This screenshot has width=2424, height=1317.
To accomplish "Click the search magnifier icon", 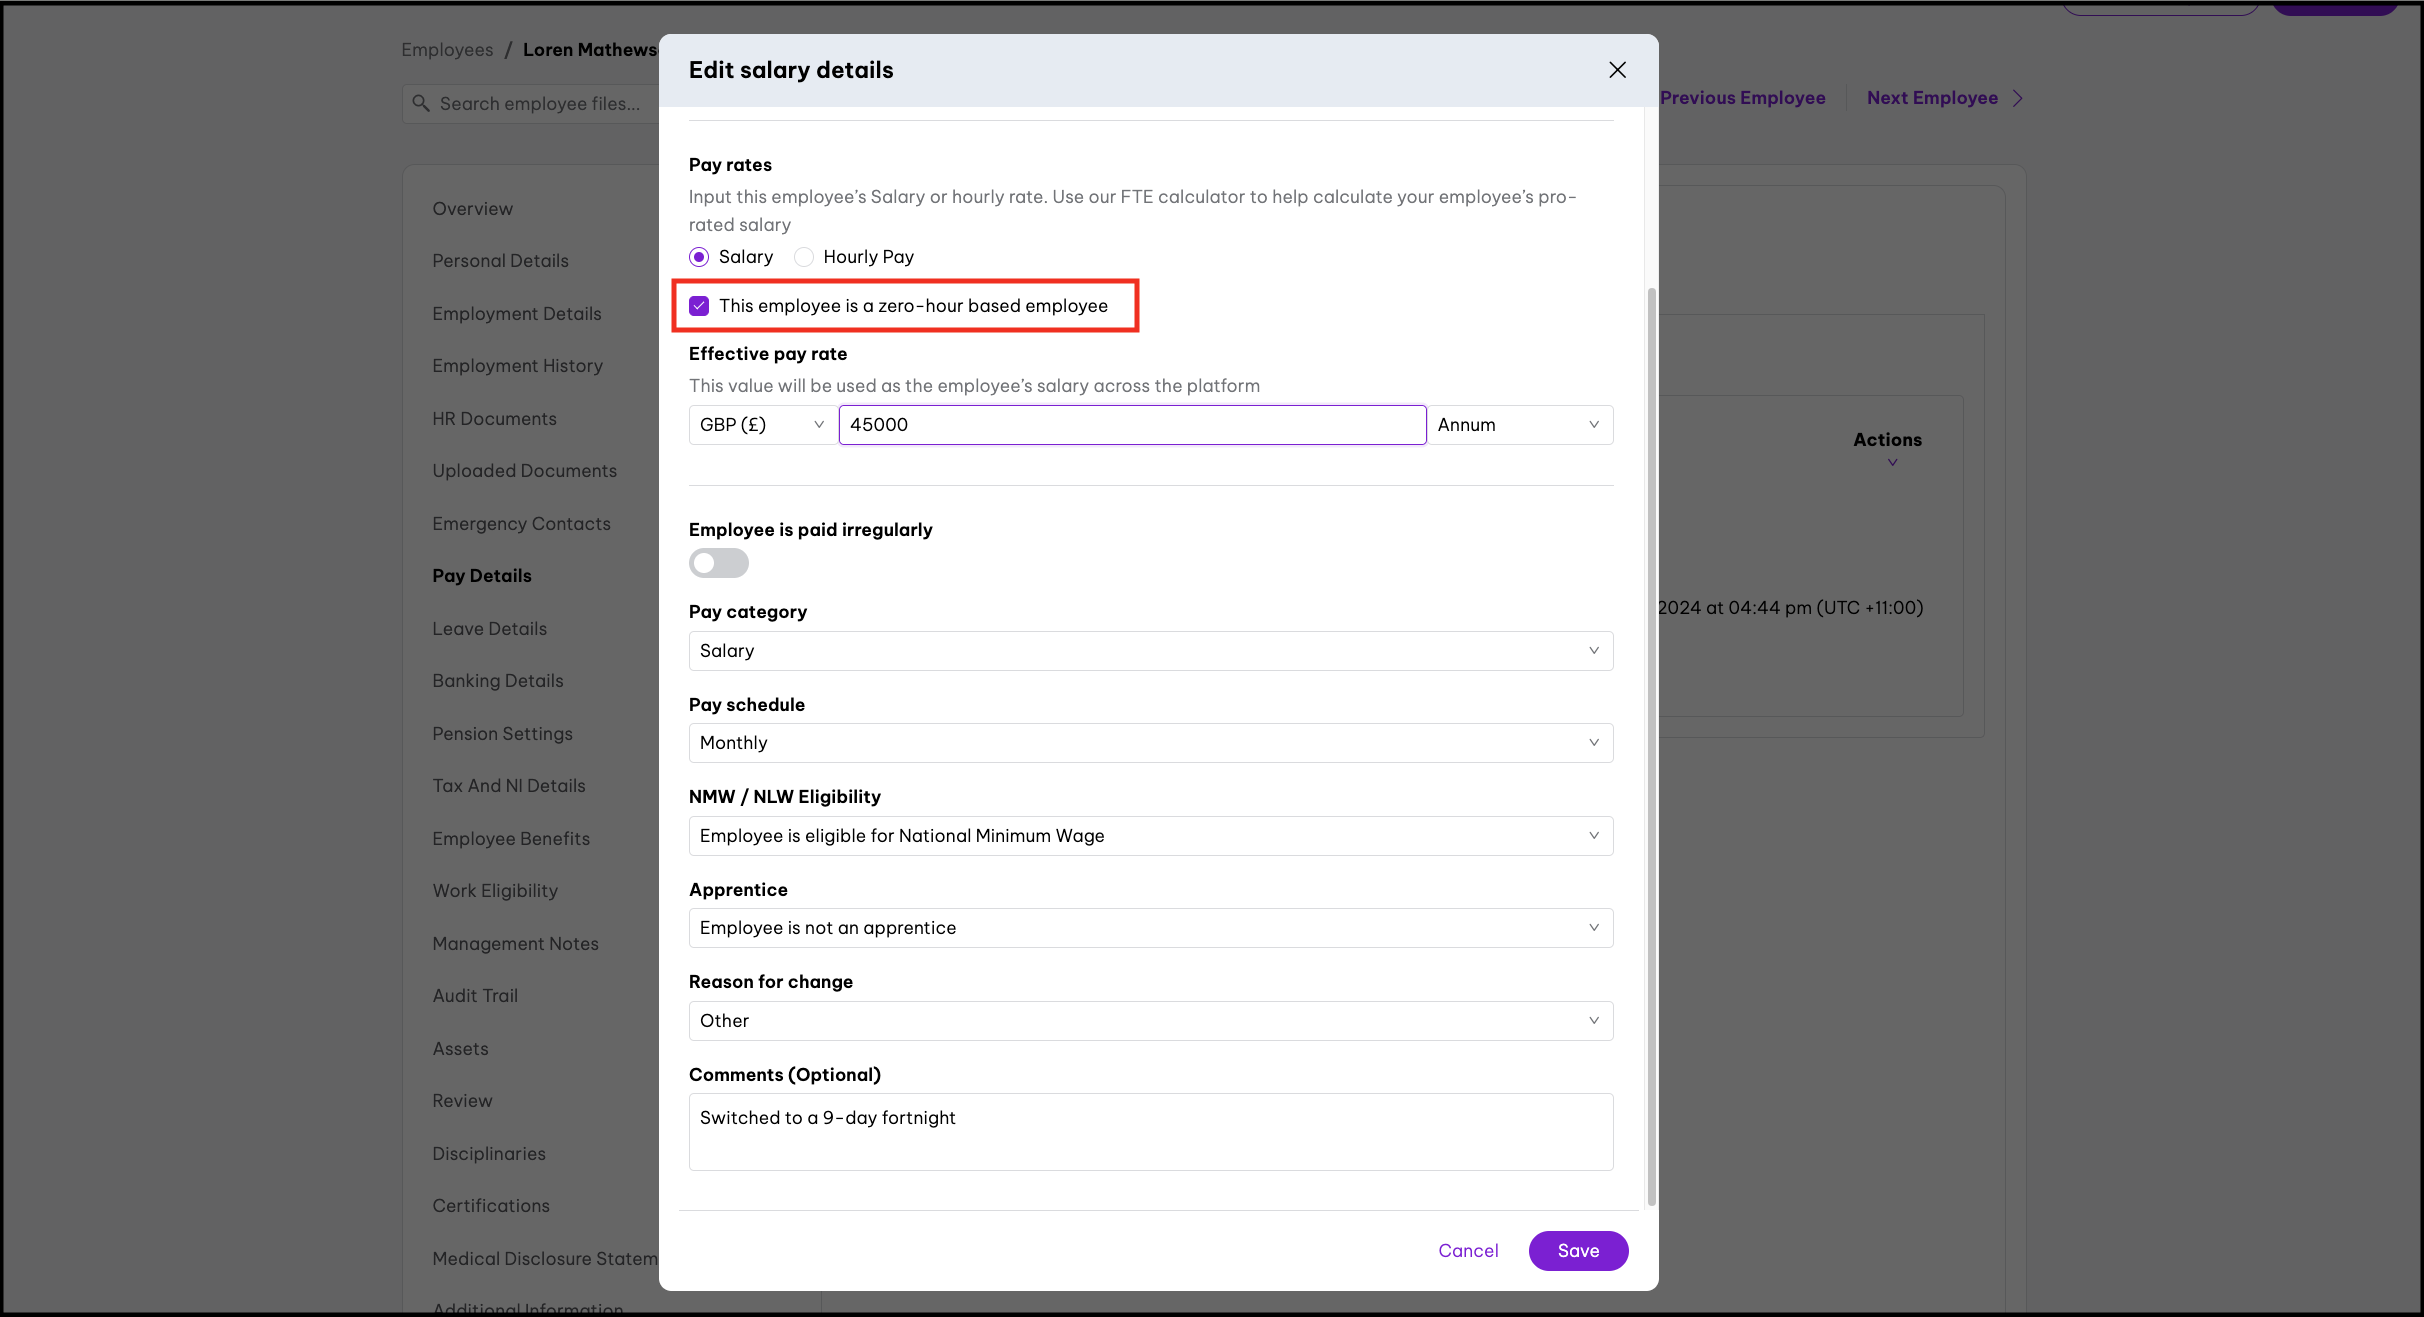I will click(421, 103).
